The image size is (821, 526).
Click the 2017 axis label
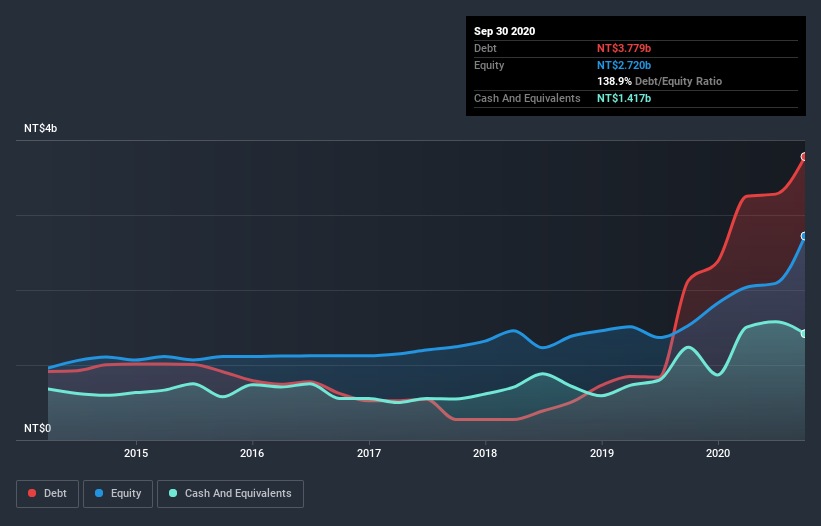click(x=369, y=453)
